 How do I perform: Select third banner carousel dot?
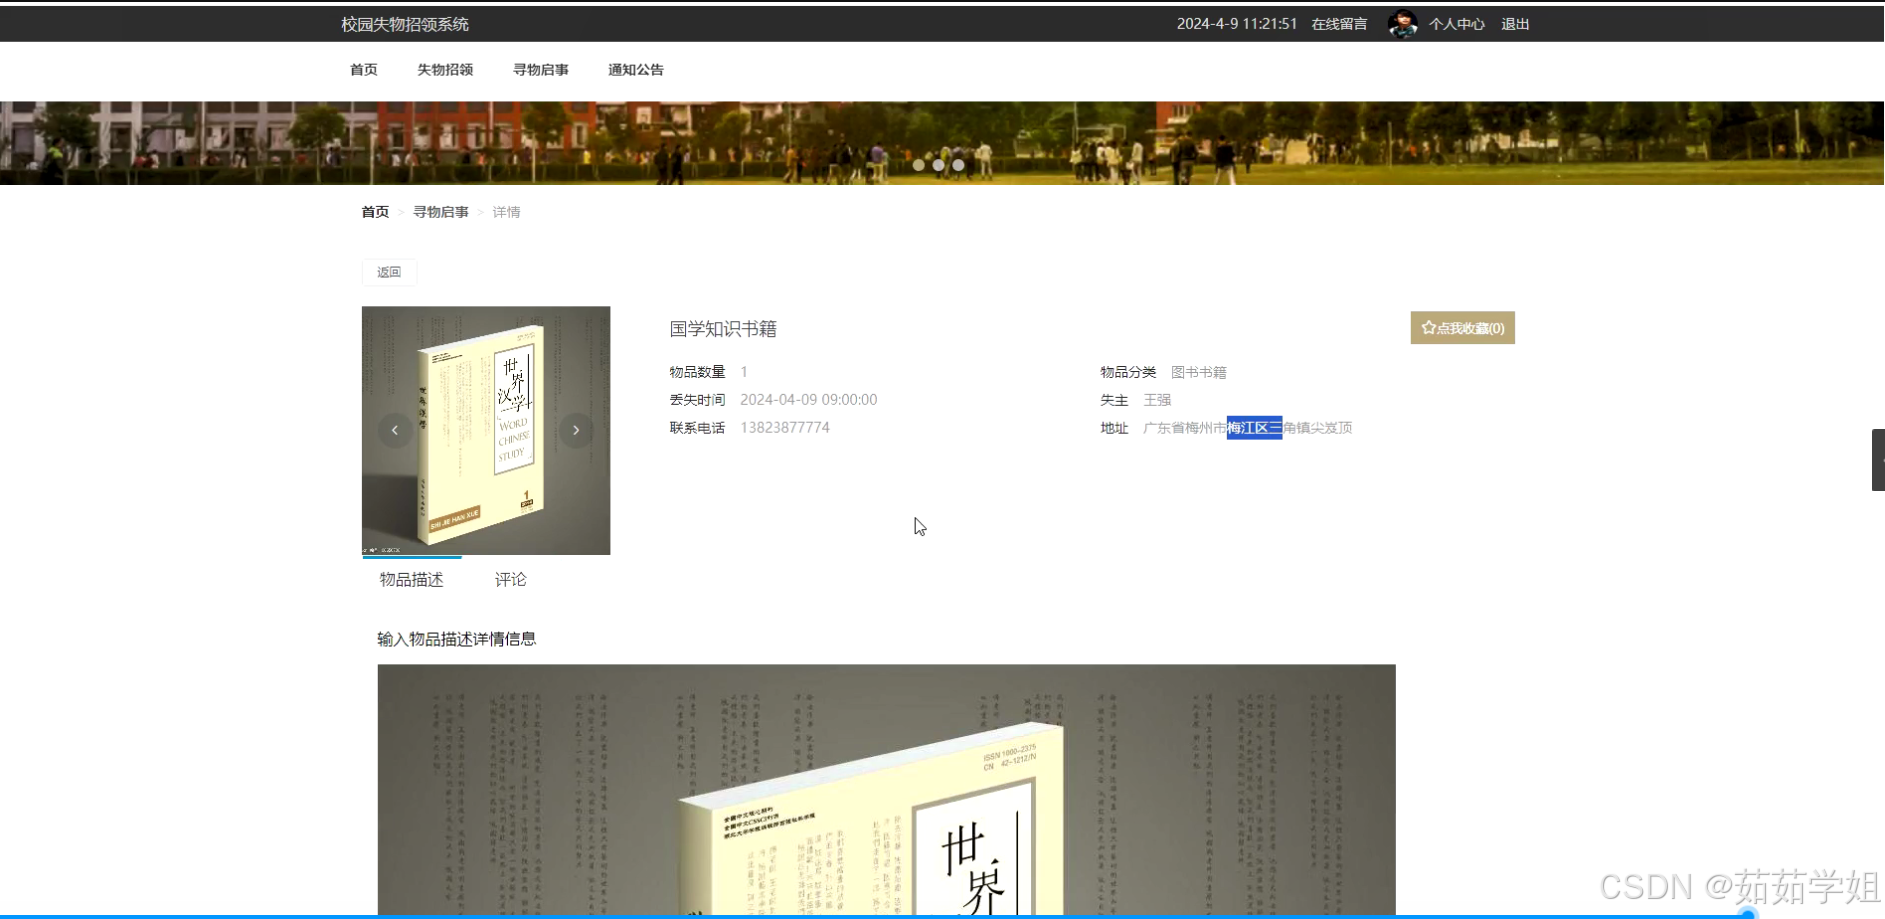pyautogui.click(x=958, y=165)
